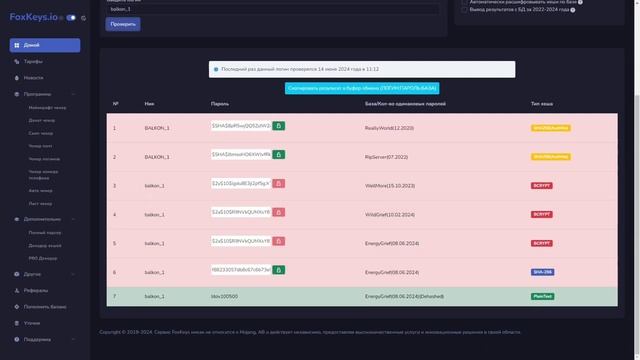Click the Дополнительно section icon
This screenshot has width=640, height=360.
pos(17,219)
